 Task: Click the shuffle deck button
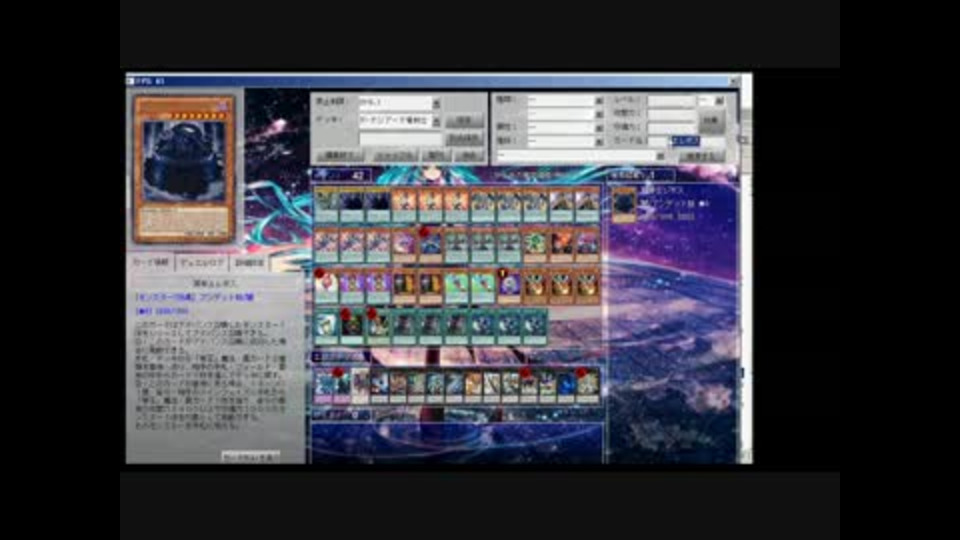pyautogui.click(x=395, y=156)
